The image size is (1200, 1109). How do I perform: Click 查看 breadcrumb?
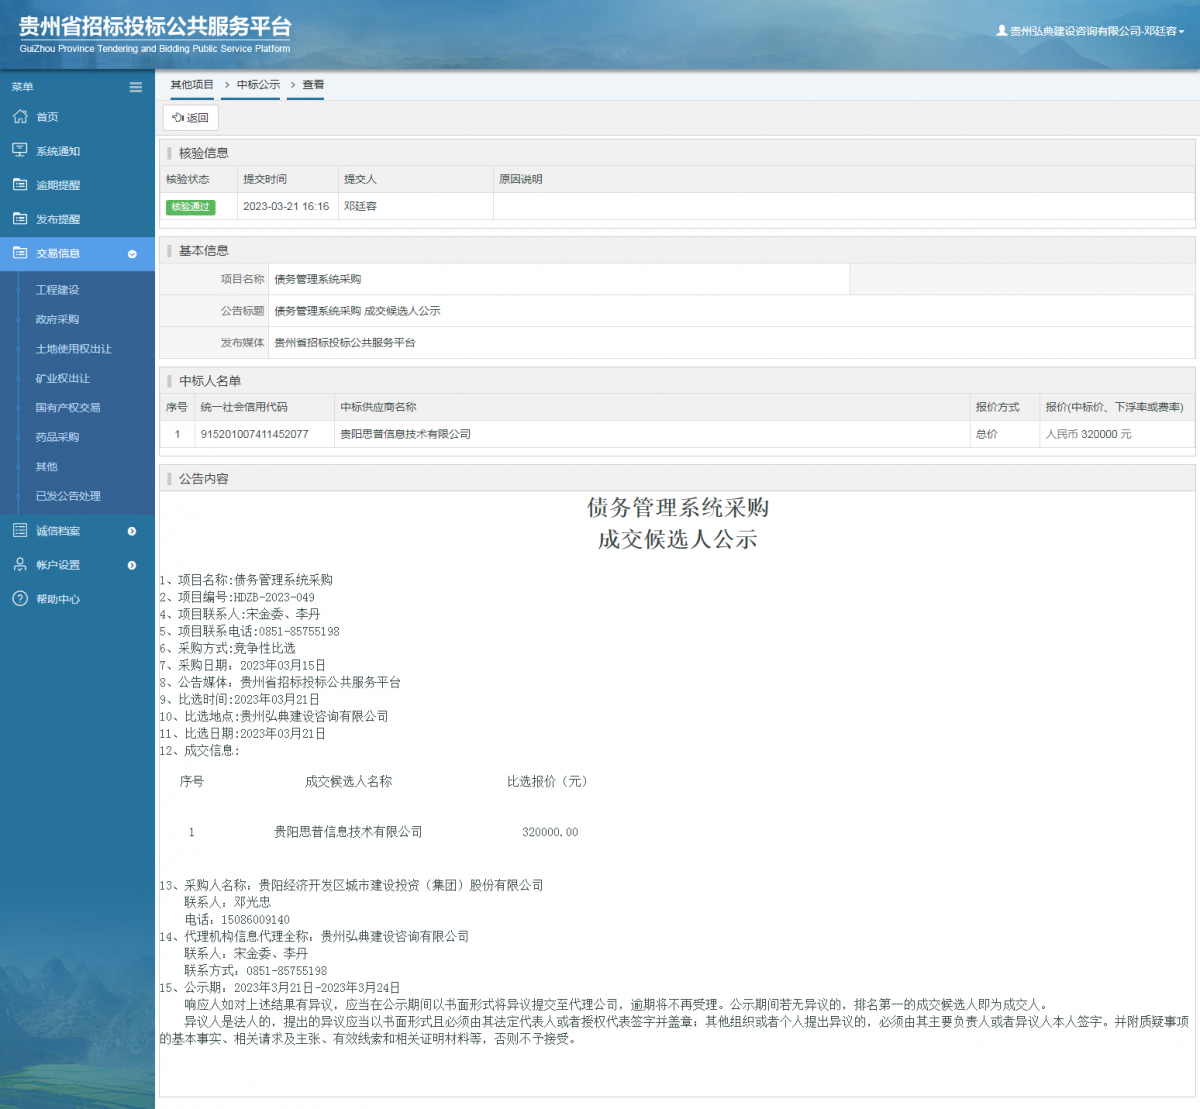click(313, 85)
